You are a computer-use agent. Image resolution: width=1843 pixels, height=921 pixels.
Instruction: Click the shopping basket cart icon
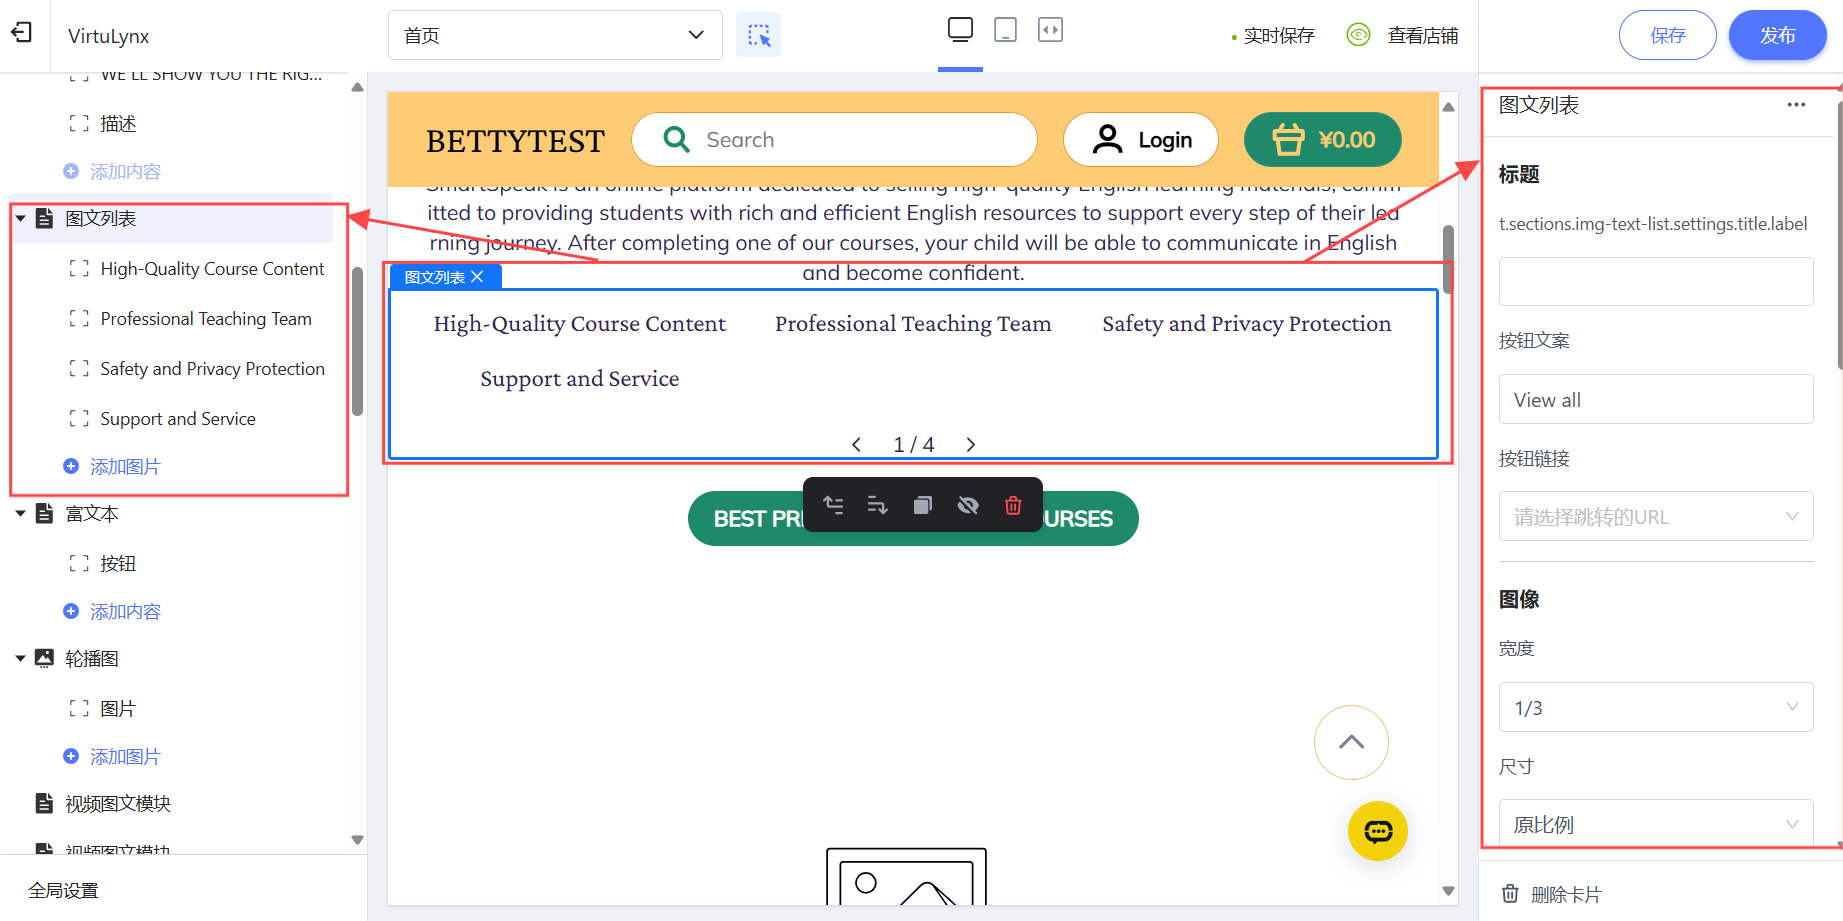(1288, 139)
